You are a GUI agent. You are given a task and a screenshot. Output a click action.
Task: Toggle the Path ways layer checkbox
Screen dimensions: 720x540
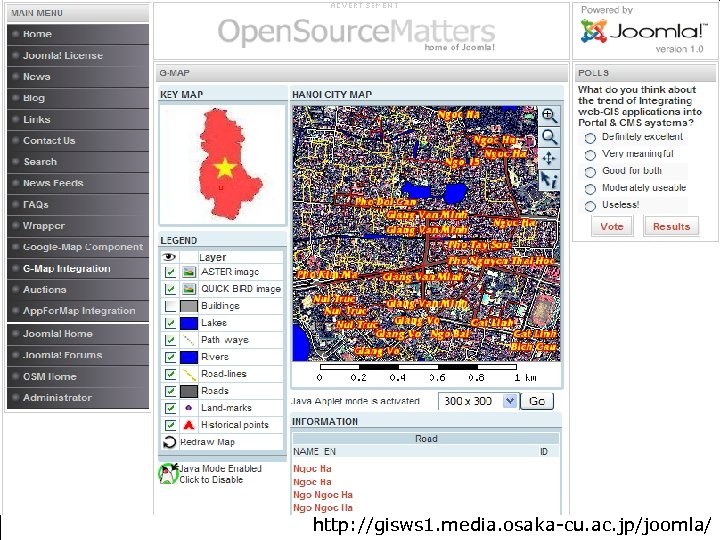pos(170,340)
